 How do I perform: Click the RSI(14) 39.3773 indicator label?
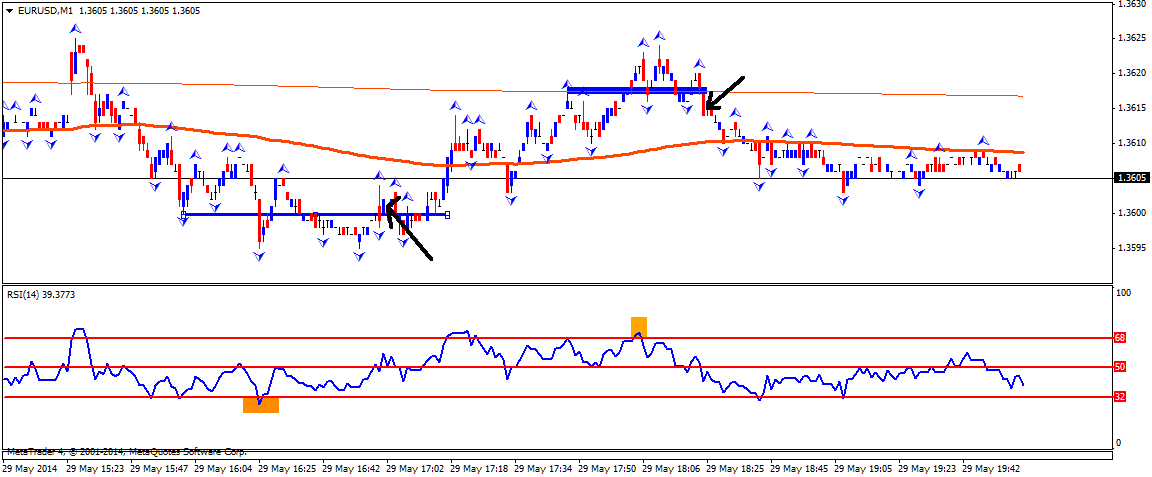point(40,294)
